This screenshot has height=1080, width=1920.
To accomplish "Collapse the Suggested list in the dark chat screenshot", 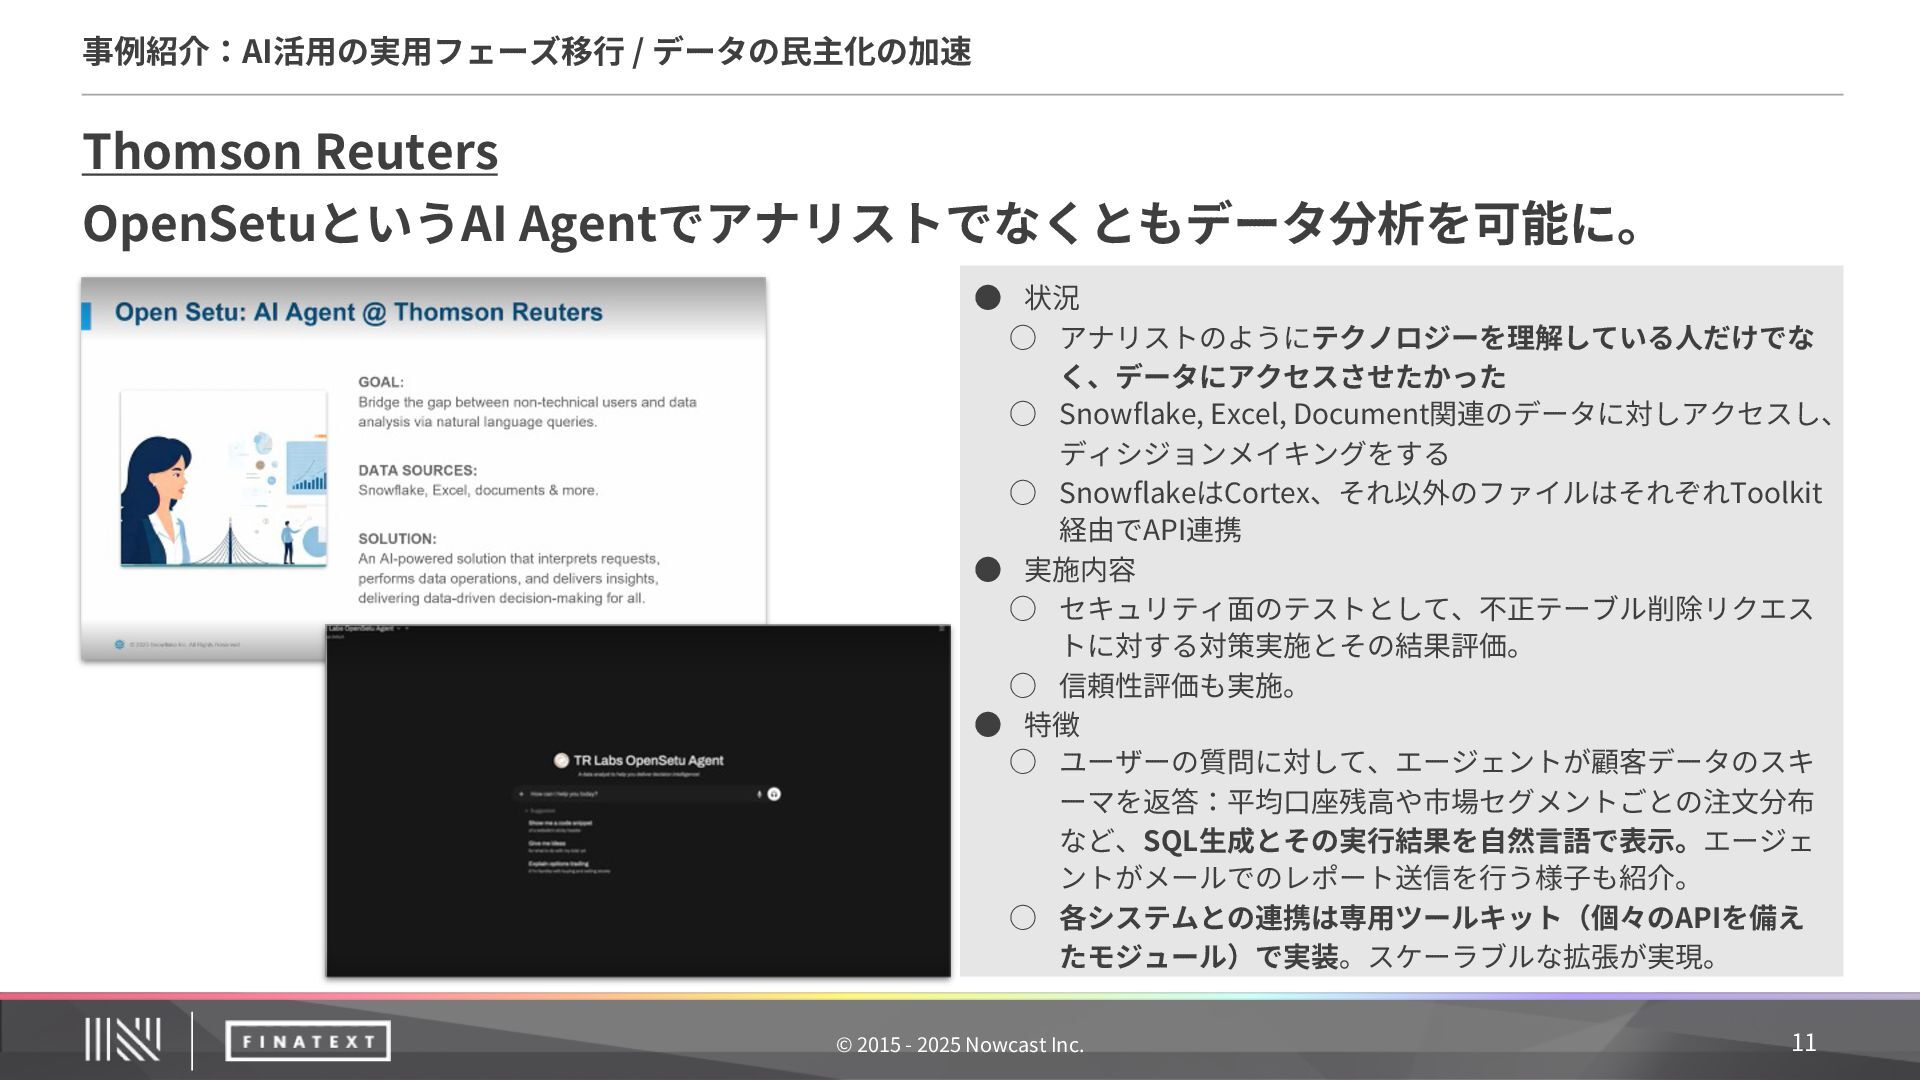I will click(541, 811).
